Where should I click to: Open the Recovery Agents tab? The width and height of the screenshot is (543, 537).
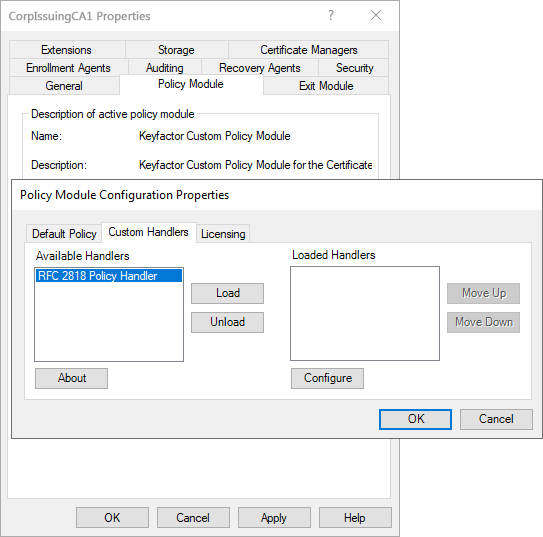(x=260, y=68)
